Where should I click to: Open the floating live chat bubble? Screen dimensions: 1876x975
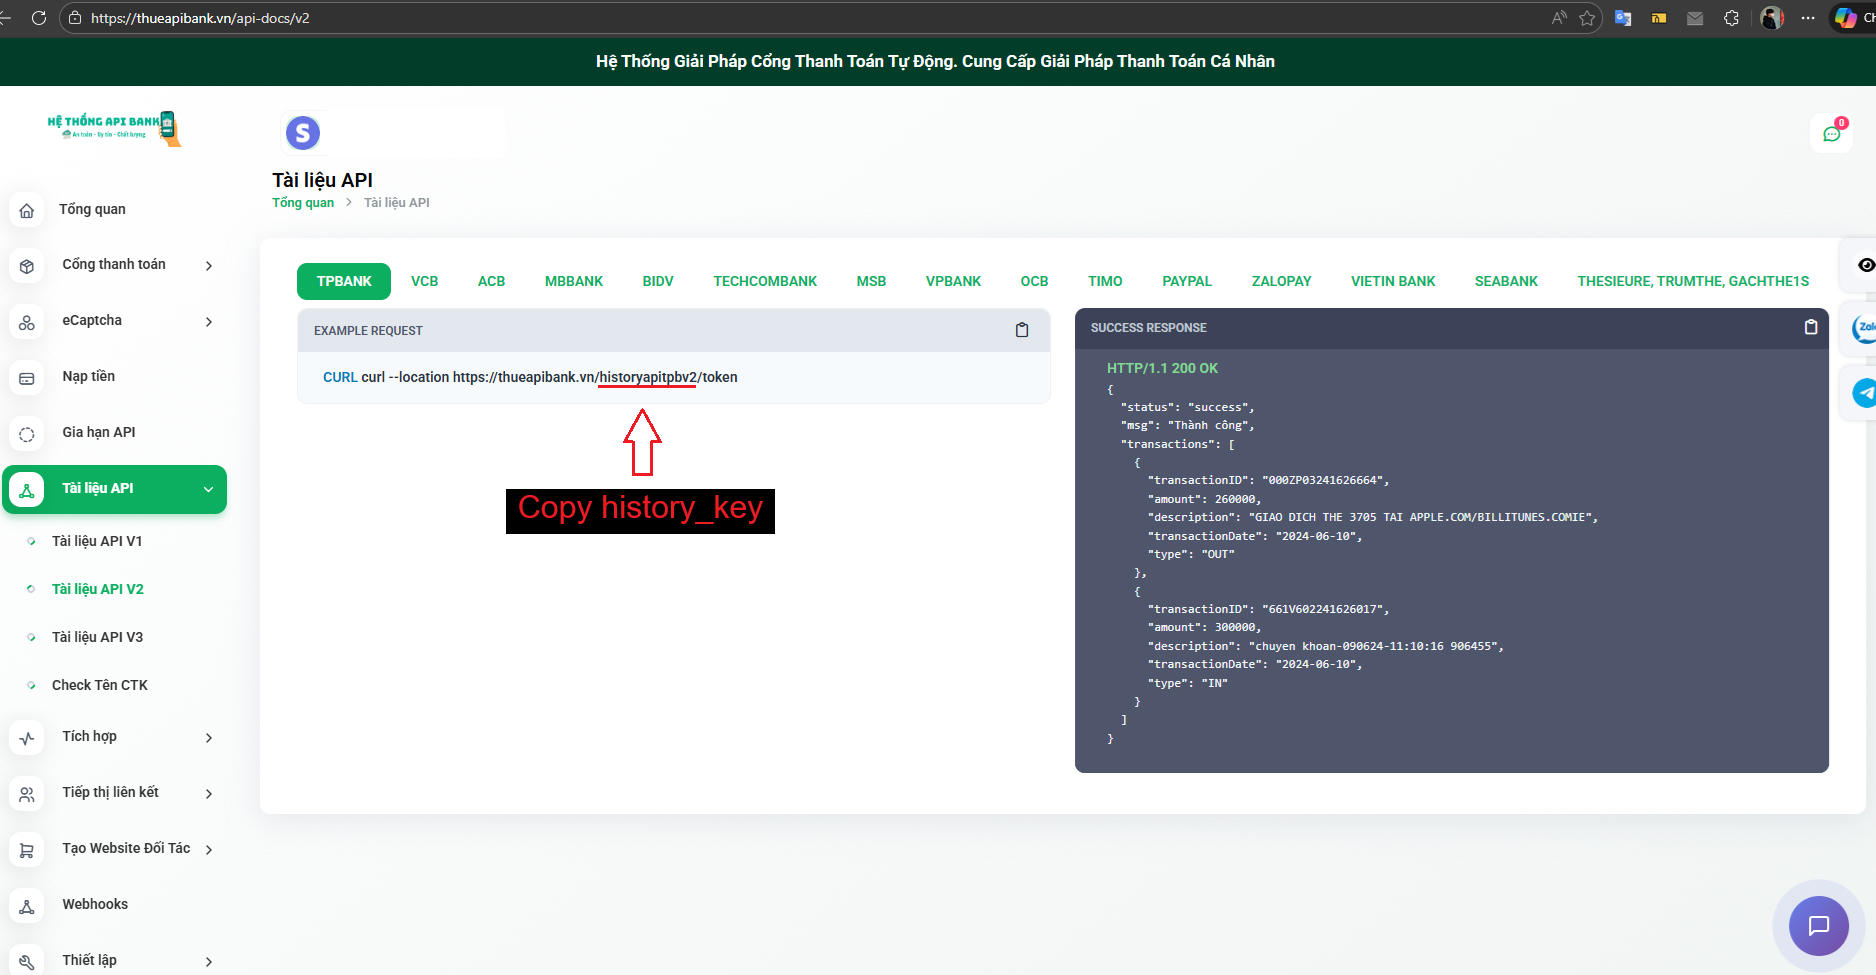[x=1818, y=926]
